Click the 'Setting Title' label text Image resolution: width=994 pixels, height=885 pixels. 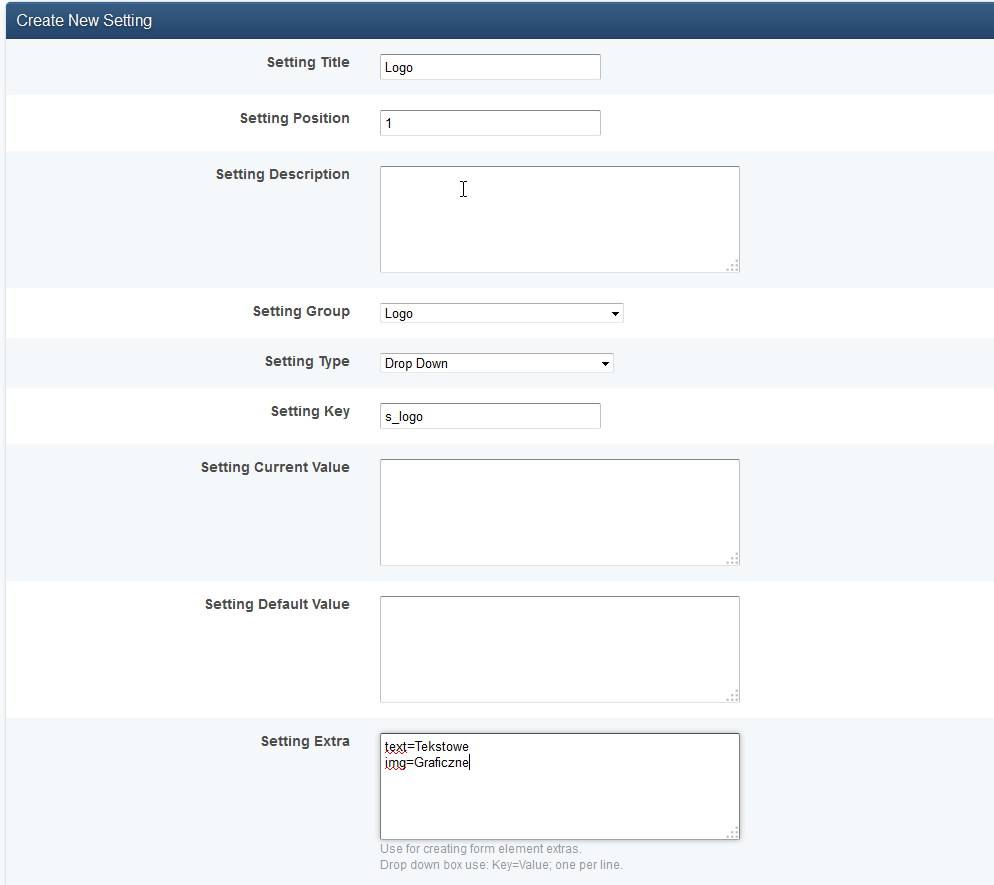[308, 62]
